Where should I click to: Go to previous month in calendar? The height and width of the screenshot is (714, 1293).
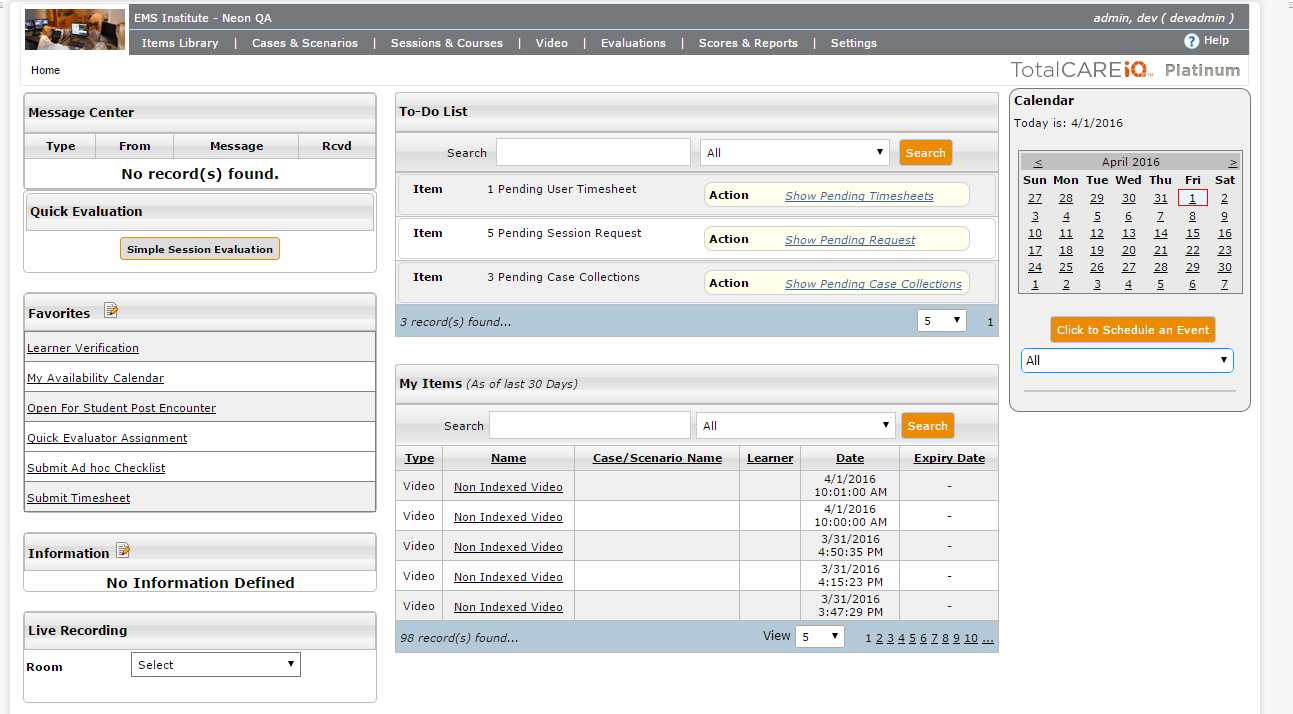coord(1038,162)
